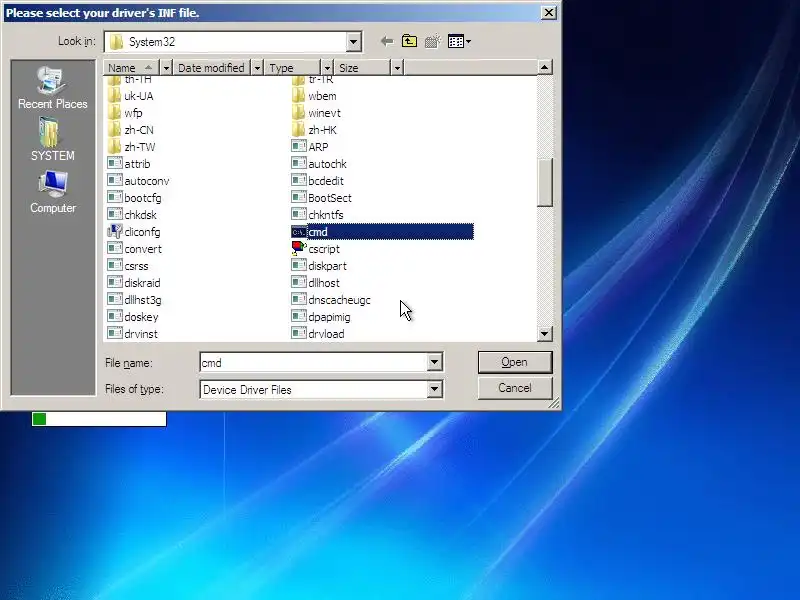Select the uk-UA folder icon

[115, 96]
